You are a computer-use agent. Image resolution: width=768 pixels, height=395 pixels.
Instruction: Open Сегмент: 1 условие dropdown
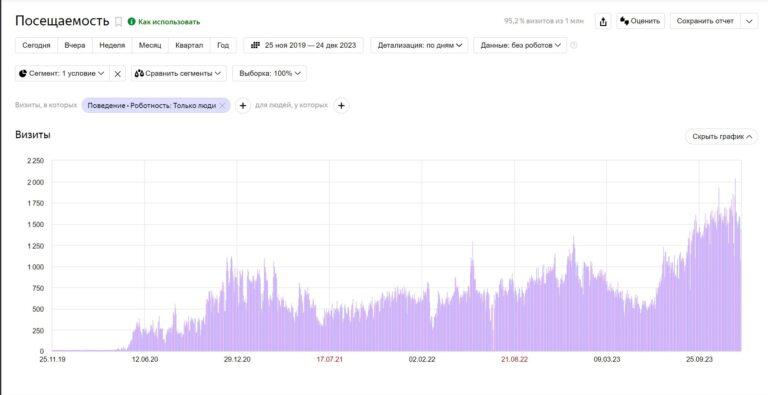(62, 74)
